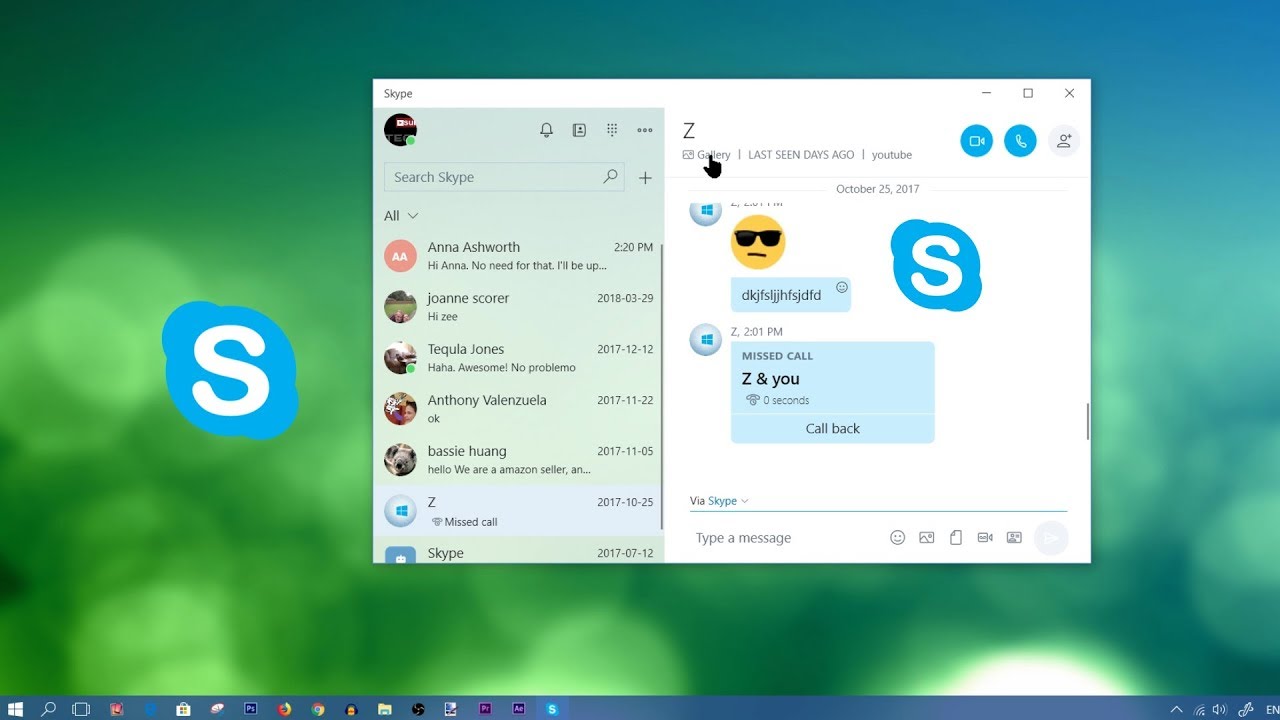The width and height of the screenshot is (1280, 720).
Task: Open the Gallery link under Z
Action: click(706, 155)
